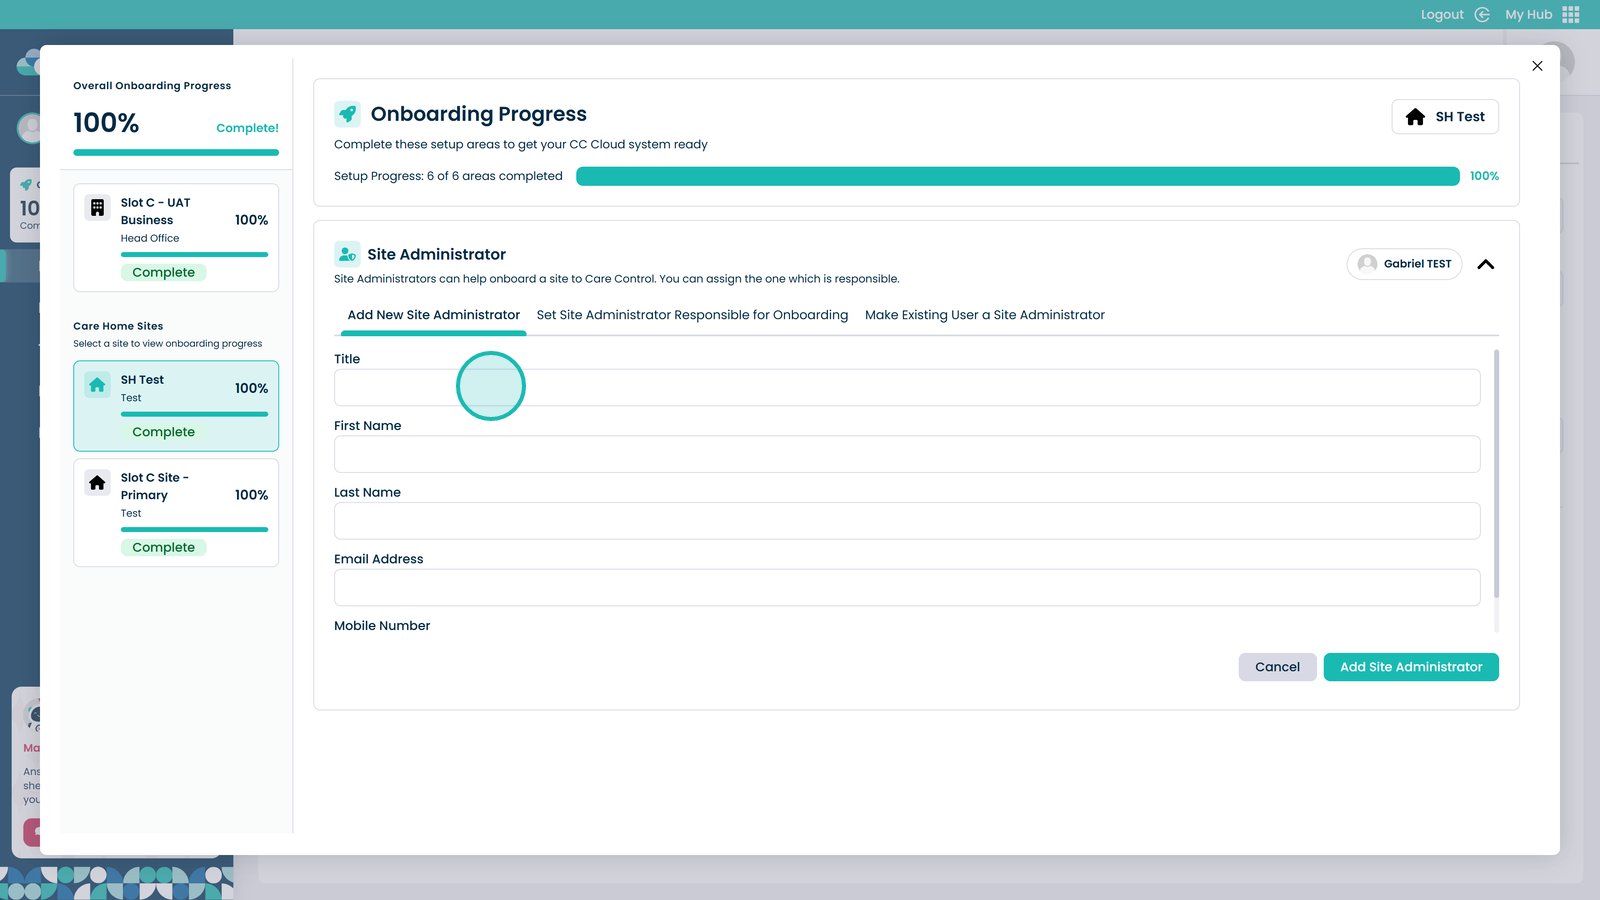Screen dimensions: 1600x900
Task: Click Gabriel TEST avatar icon
Action: [x=1367, y=264]
